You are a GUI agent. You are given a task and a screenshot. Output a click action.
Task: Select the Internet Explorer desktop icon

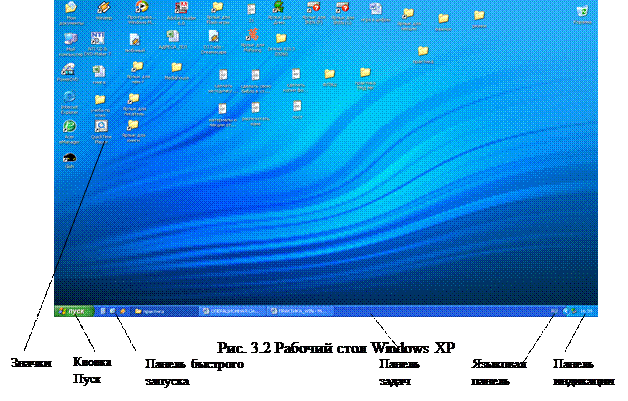(x=69, y=102)
